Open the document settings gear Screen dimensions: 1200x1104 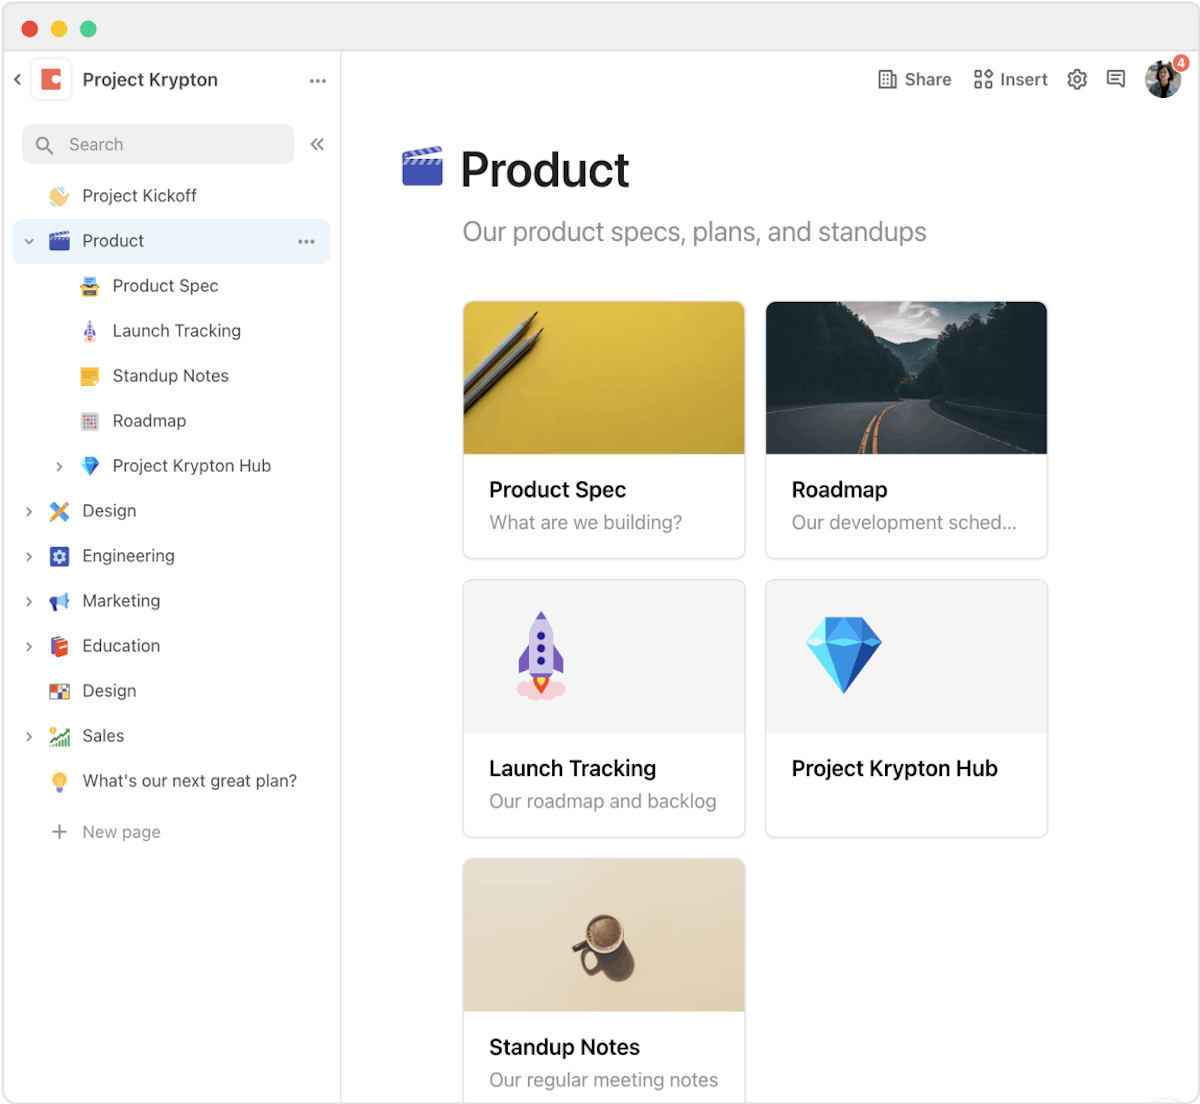[x=1076, y=79]
